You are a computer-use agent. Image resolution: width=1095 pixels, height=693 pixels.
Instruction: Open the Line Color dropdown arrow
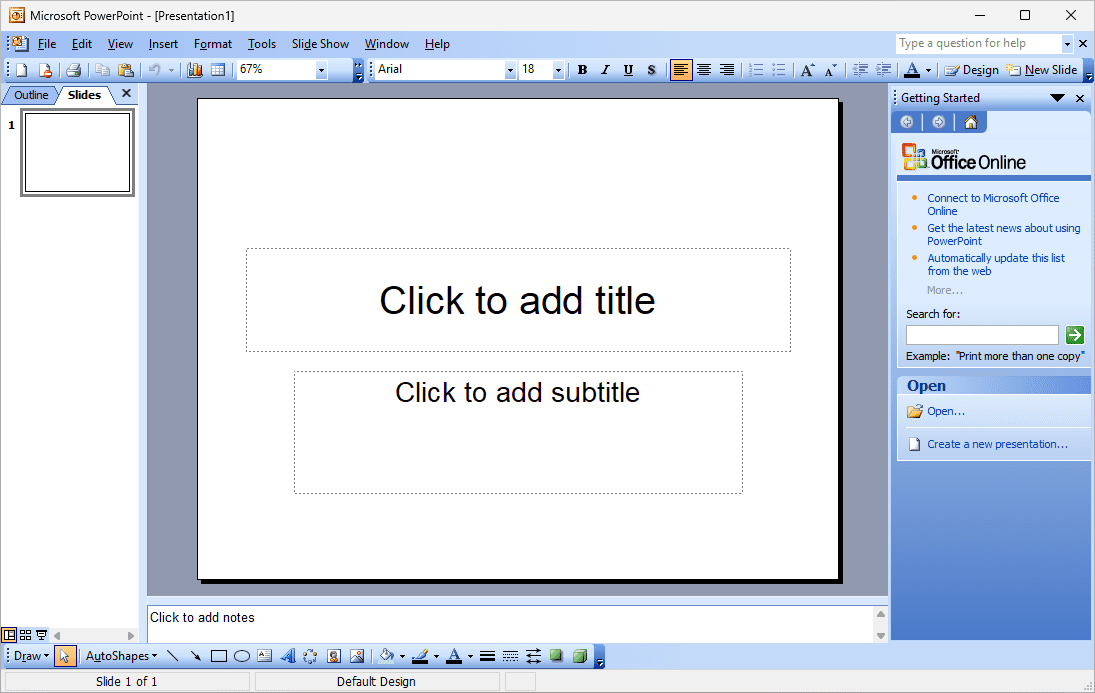(436, 657)
